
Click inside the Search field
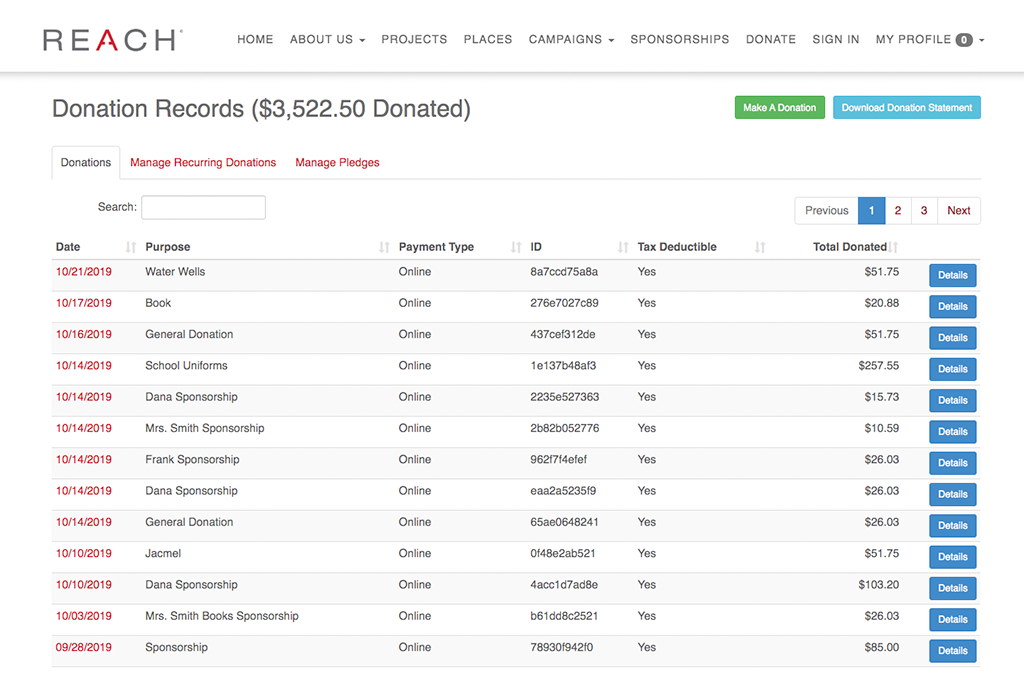[203, 207]
